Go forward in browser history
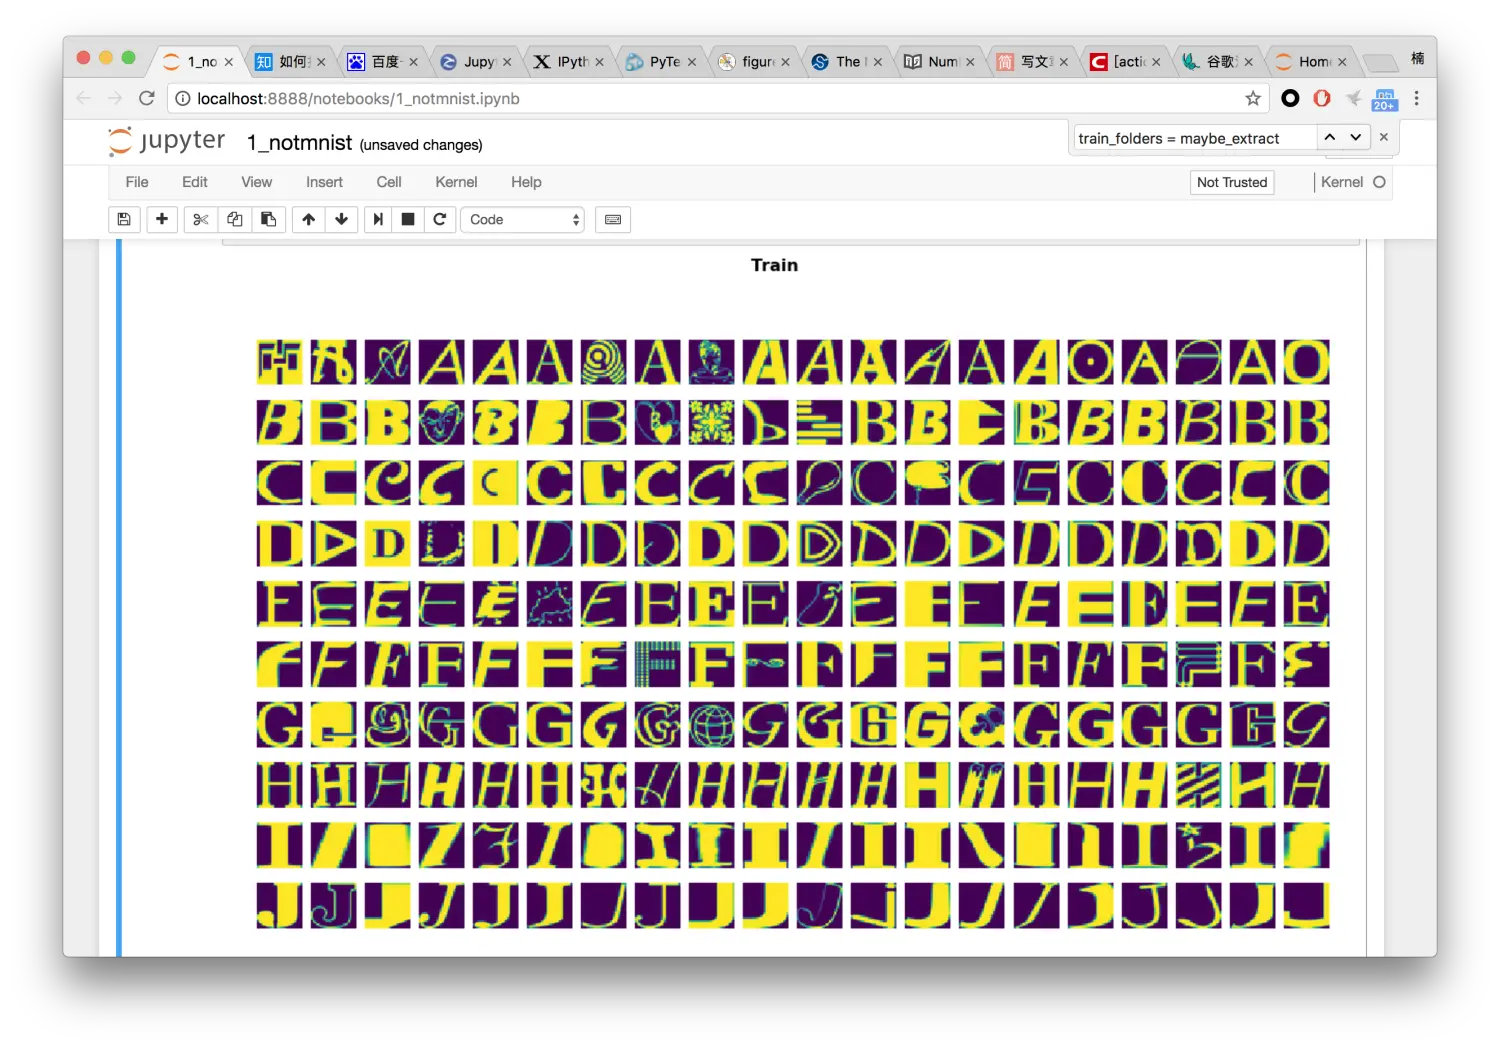 click(115, 98)
